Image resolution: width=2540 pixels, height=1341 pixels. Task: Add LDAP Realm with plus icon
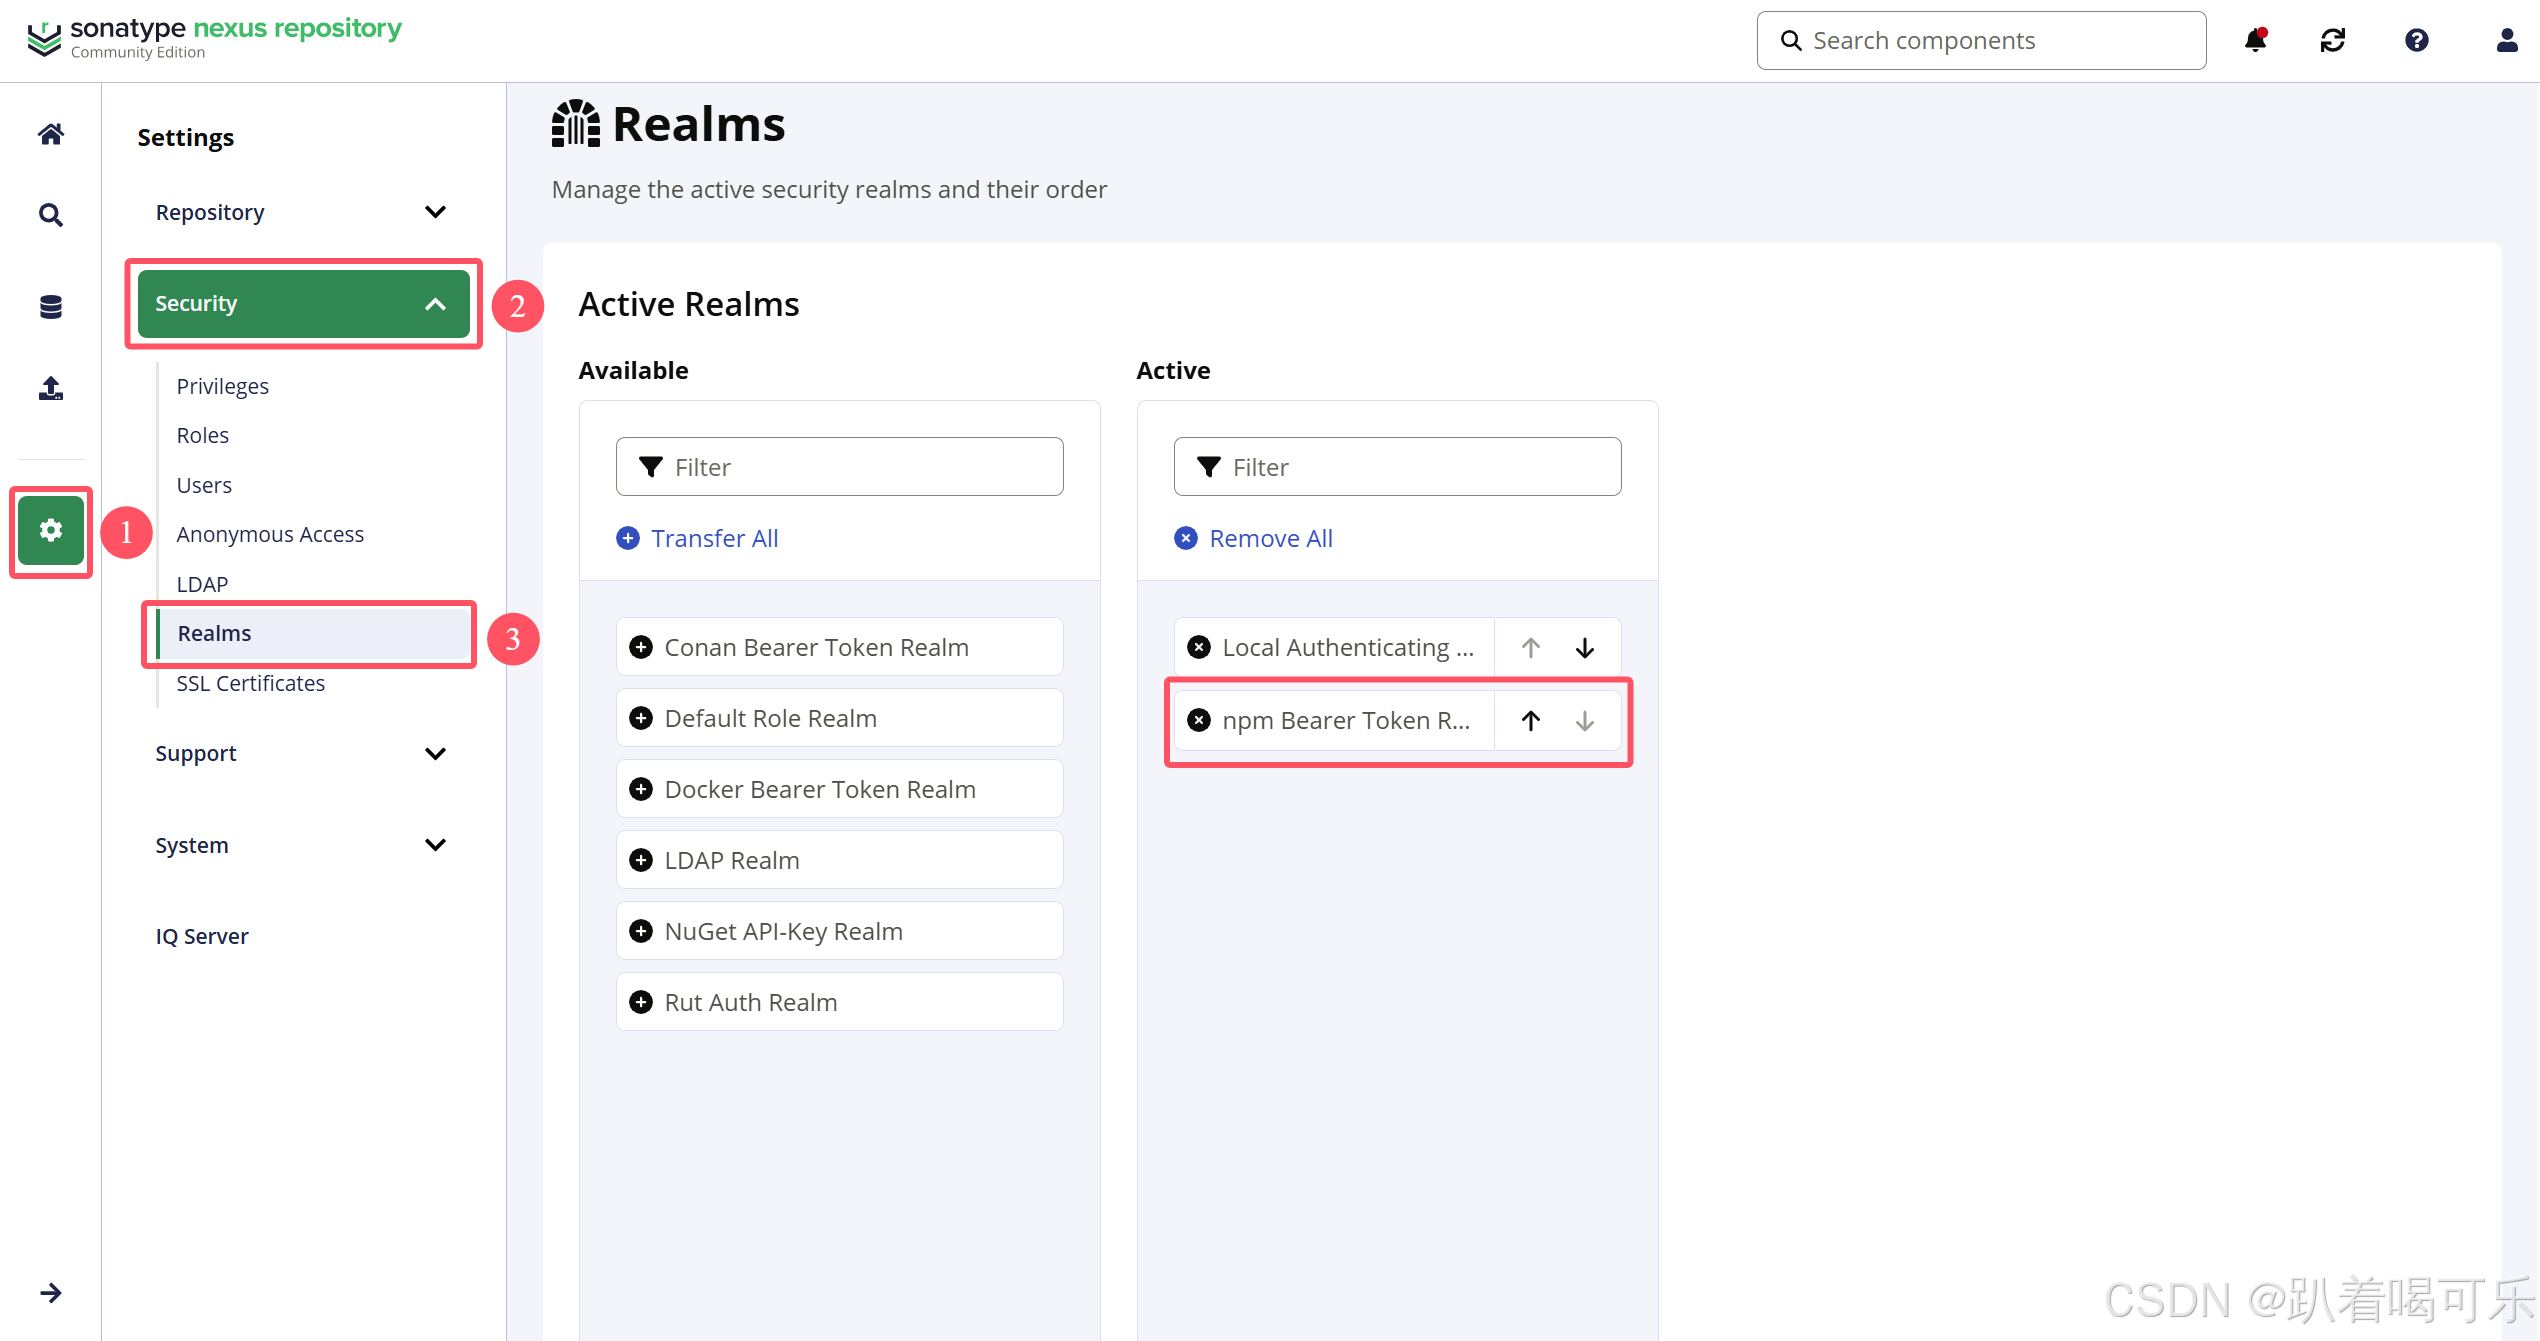point(641,861)
